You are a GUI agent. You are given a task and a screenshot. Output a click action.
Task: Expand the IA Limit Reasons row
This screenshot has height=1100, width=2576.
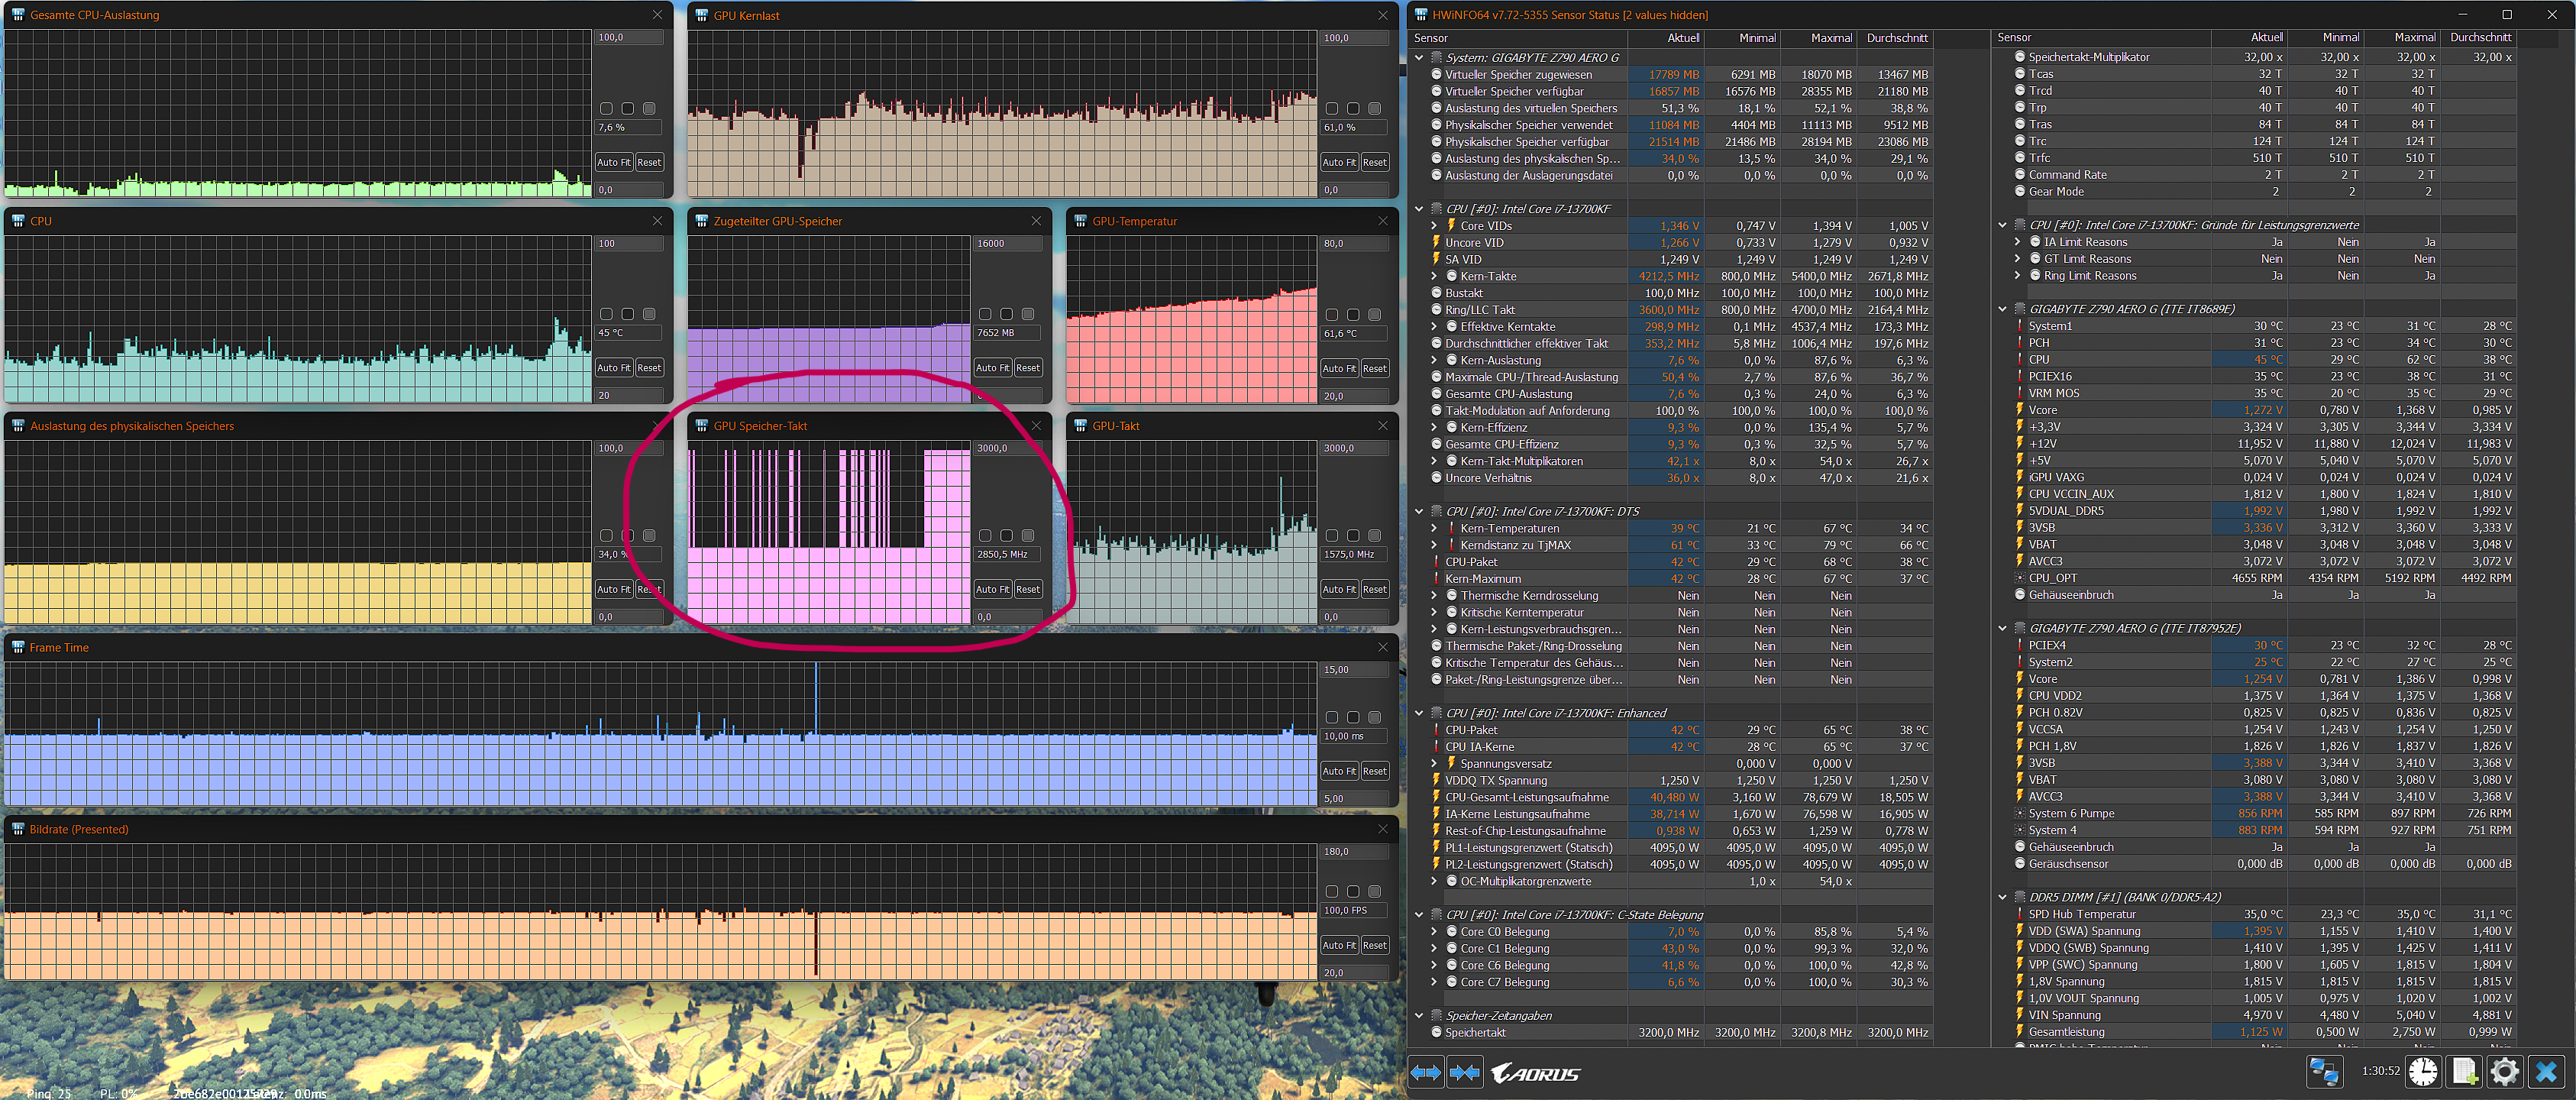pyautogui.click(x=2017, y=242)
